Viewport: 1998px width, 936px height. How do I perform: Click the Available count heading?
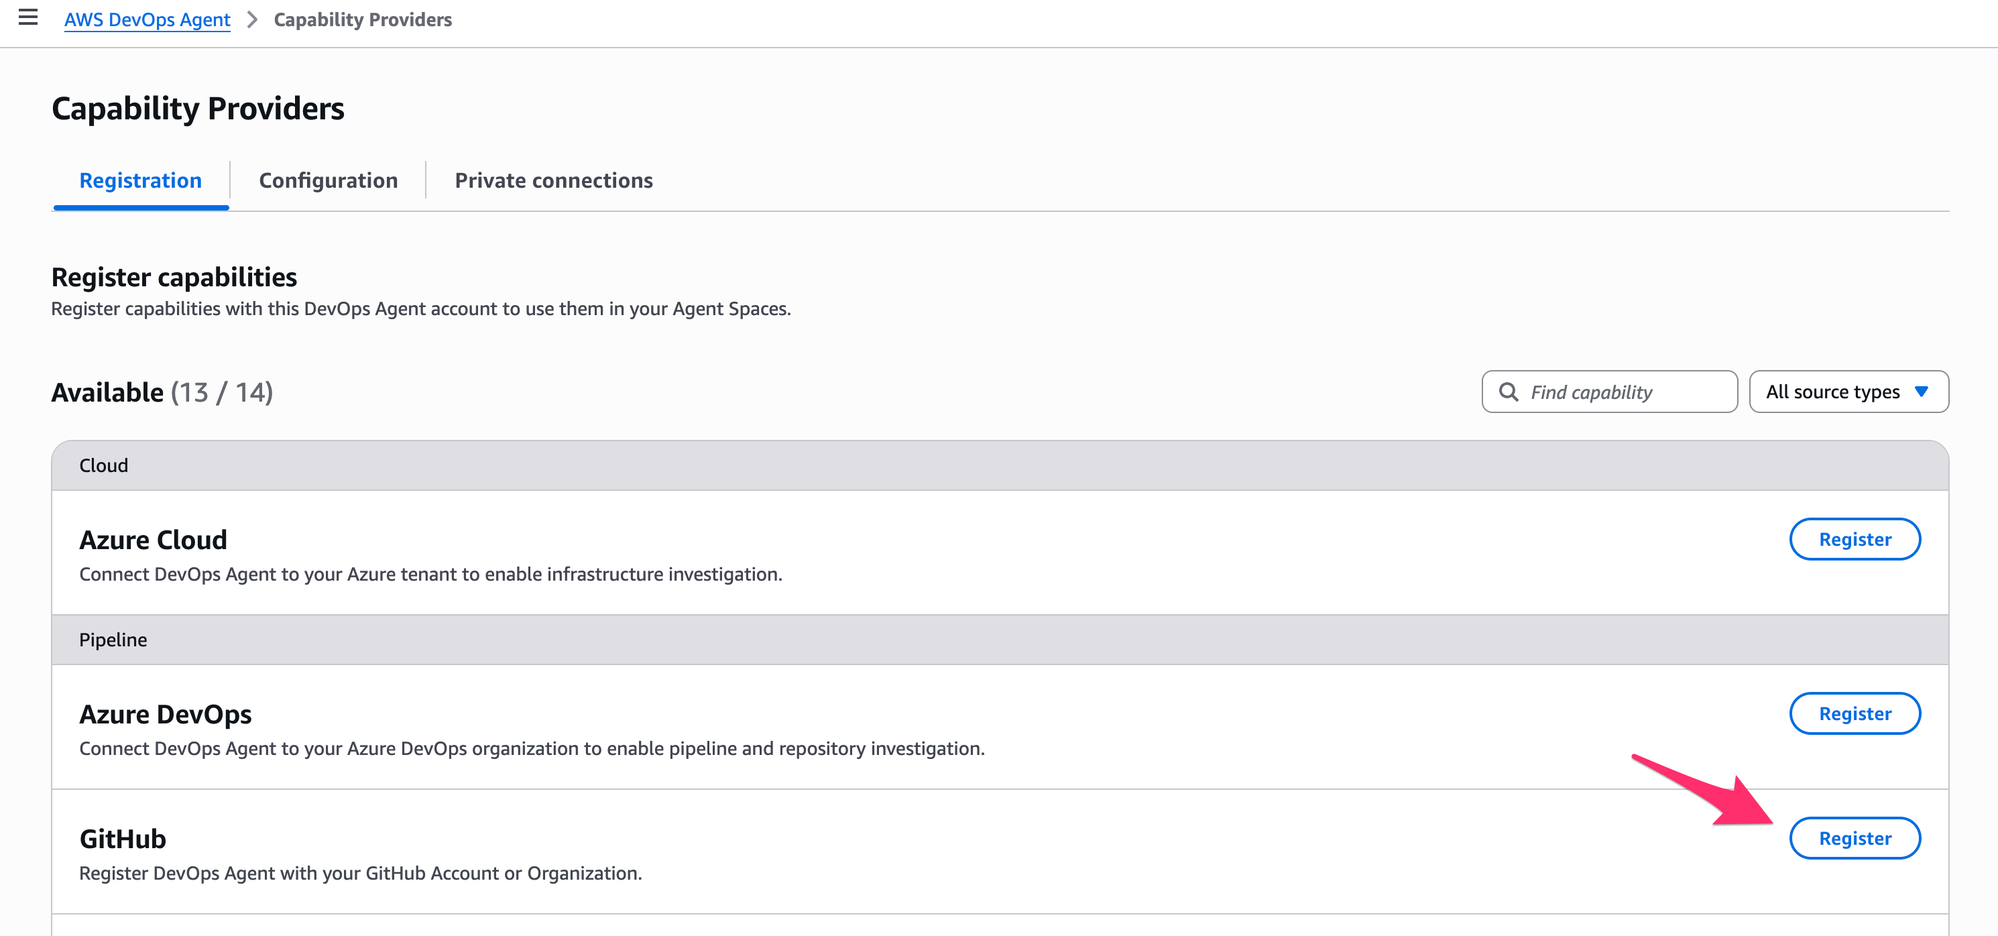coord(162,393)
